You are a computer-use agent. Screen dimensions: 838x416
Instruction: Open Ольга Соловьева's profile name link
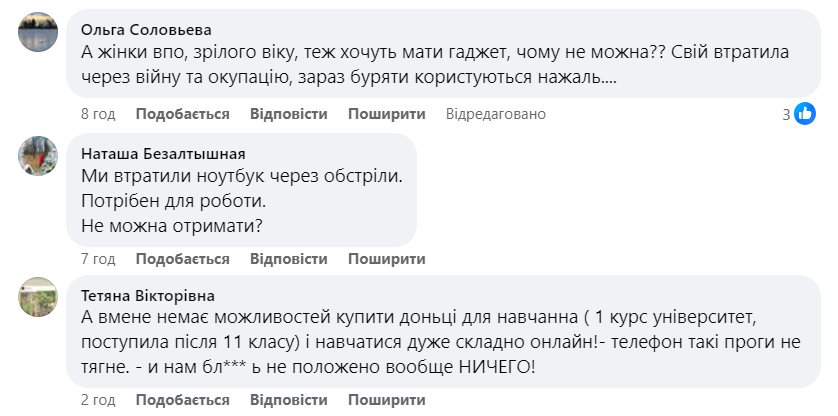pyautogui.click(x=146, y=28)
